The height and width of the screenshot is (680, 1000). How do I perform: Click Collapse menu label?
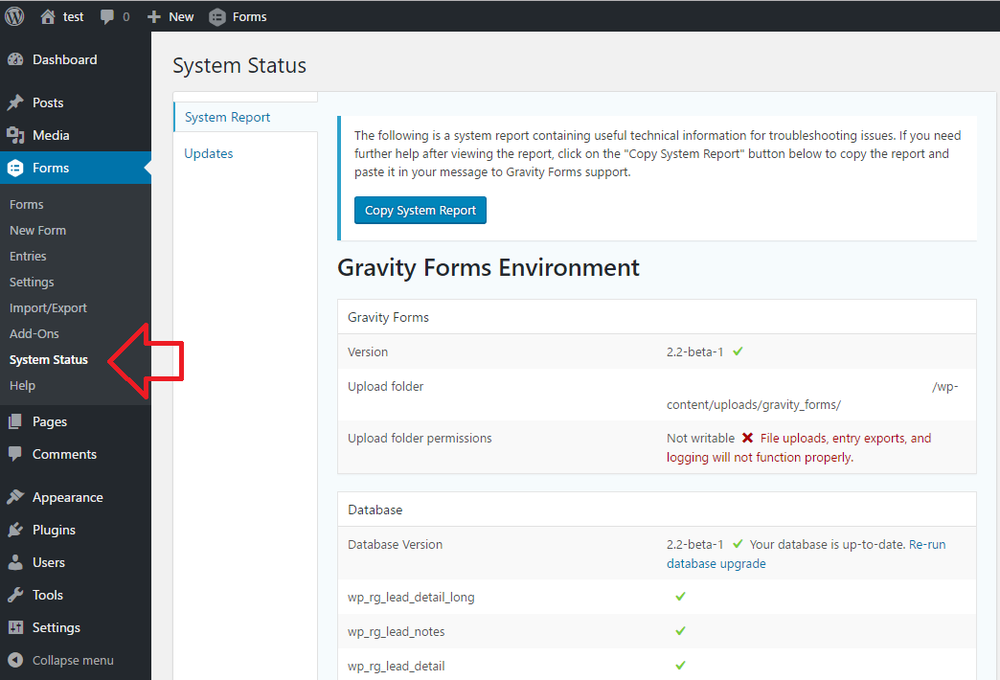73,660
